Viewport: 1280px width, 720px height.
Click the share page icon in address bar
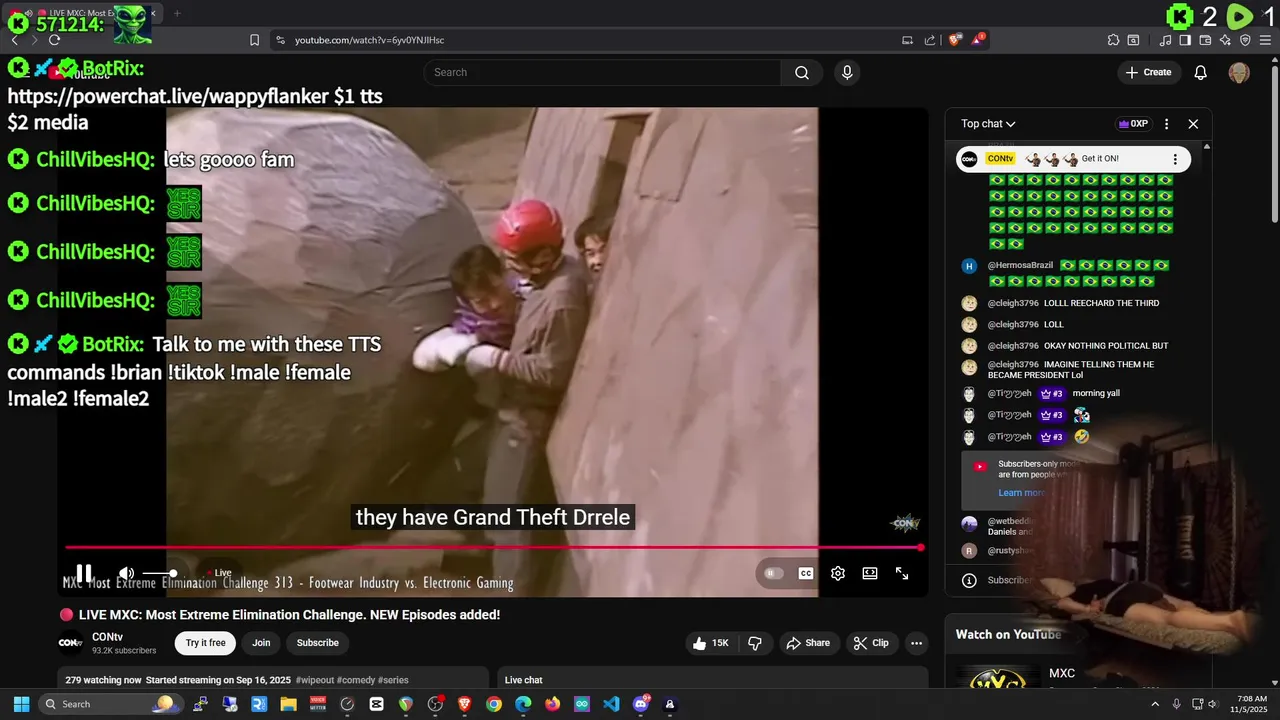[x=930, y=40]
